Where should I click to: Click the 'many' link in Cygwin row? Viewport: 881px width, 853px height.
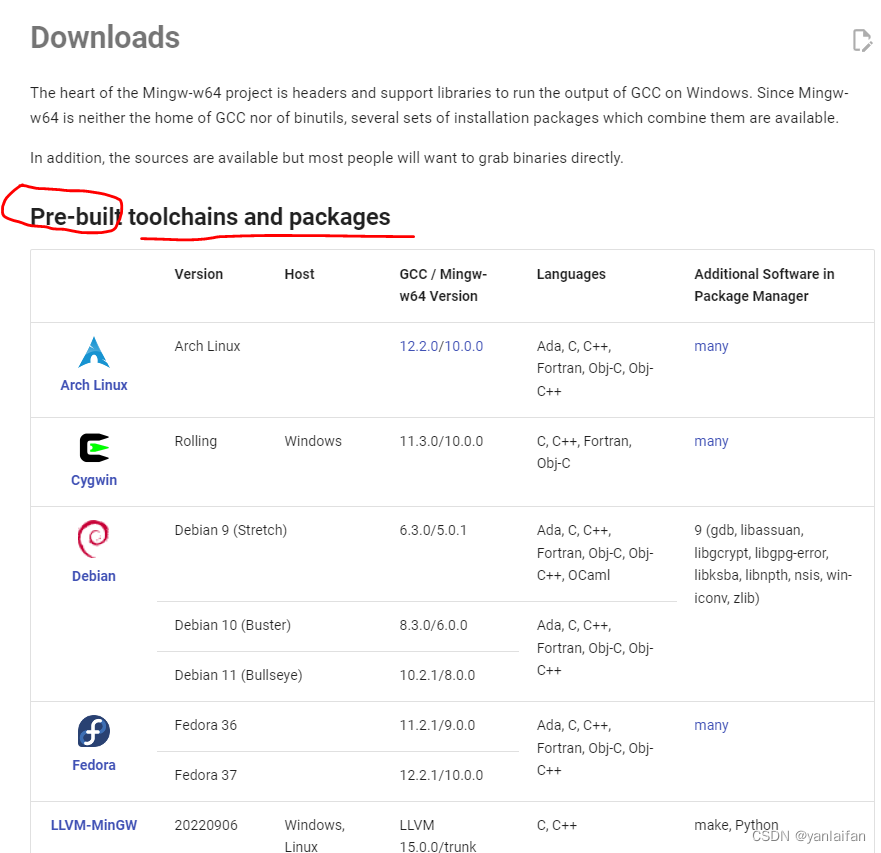pyautogui.click(x=711, y=441)
